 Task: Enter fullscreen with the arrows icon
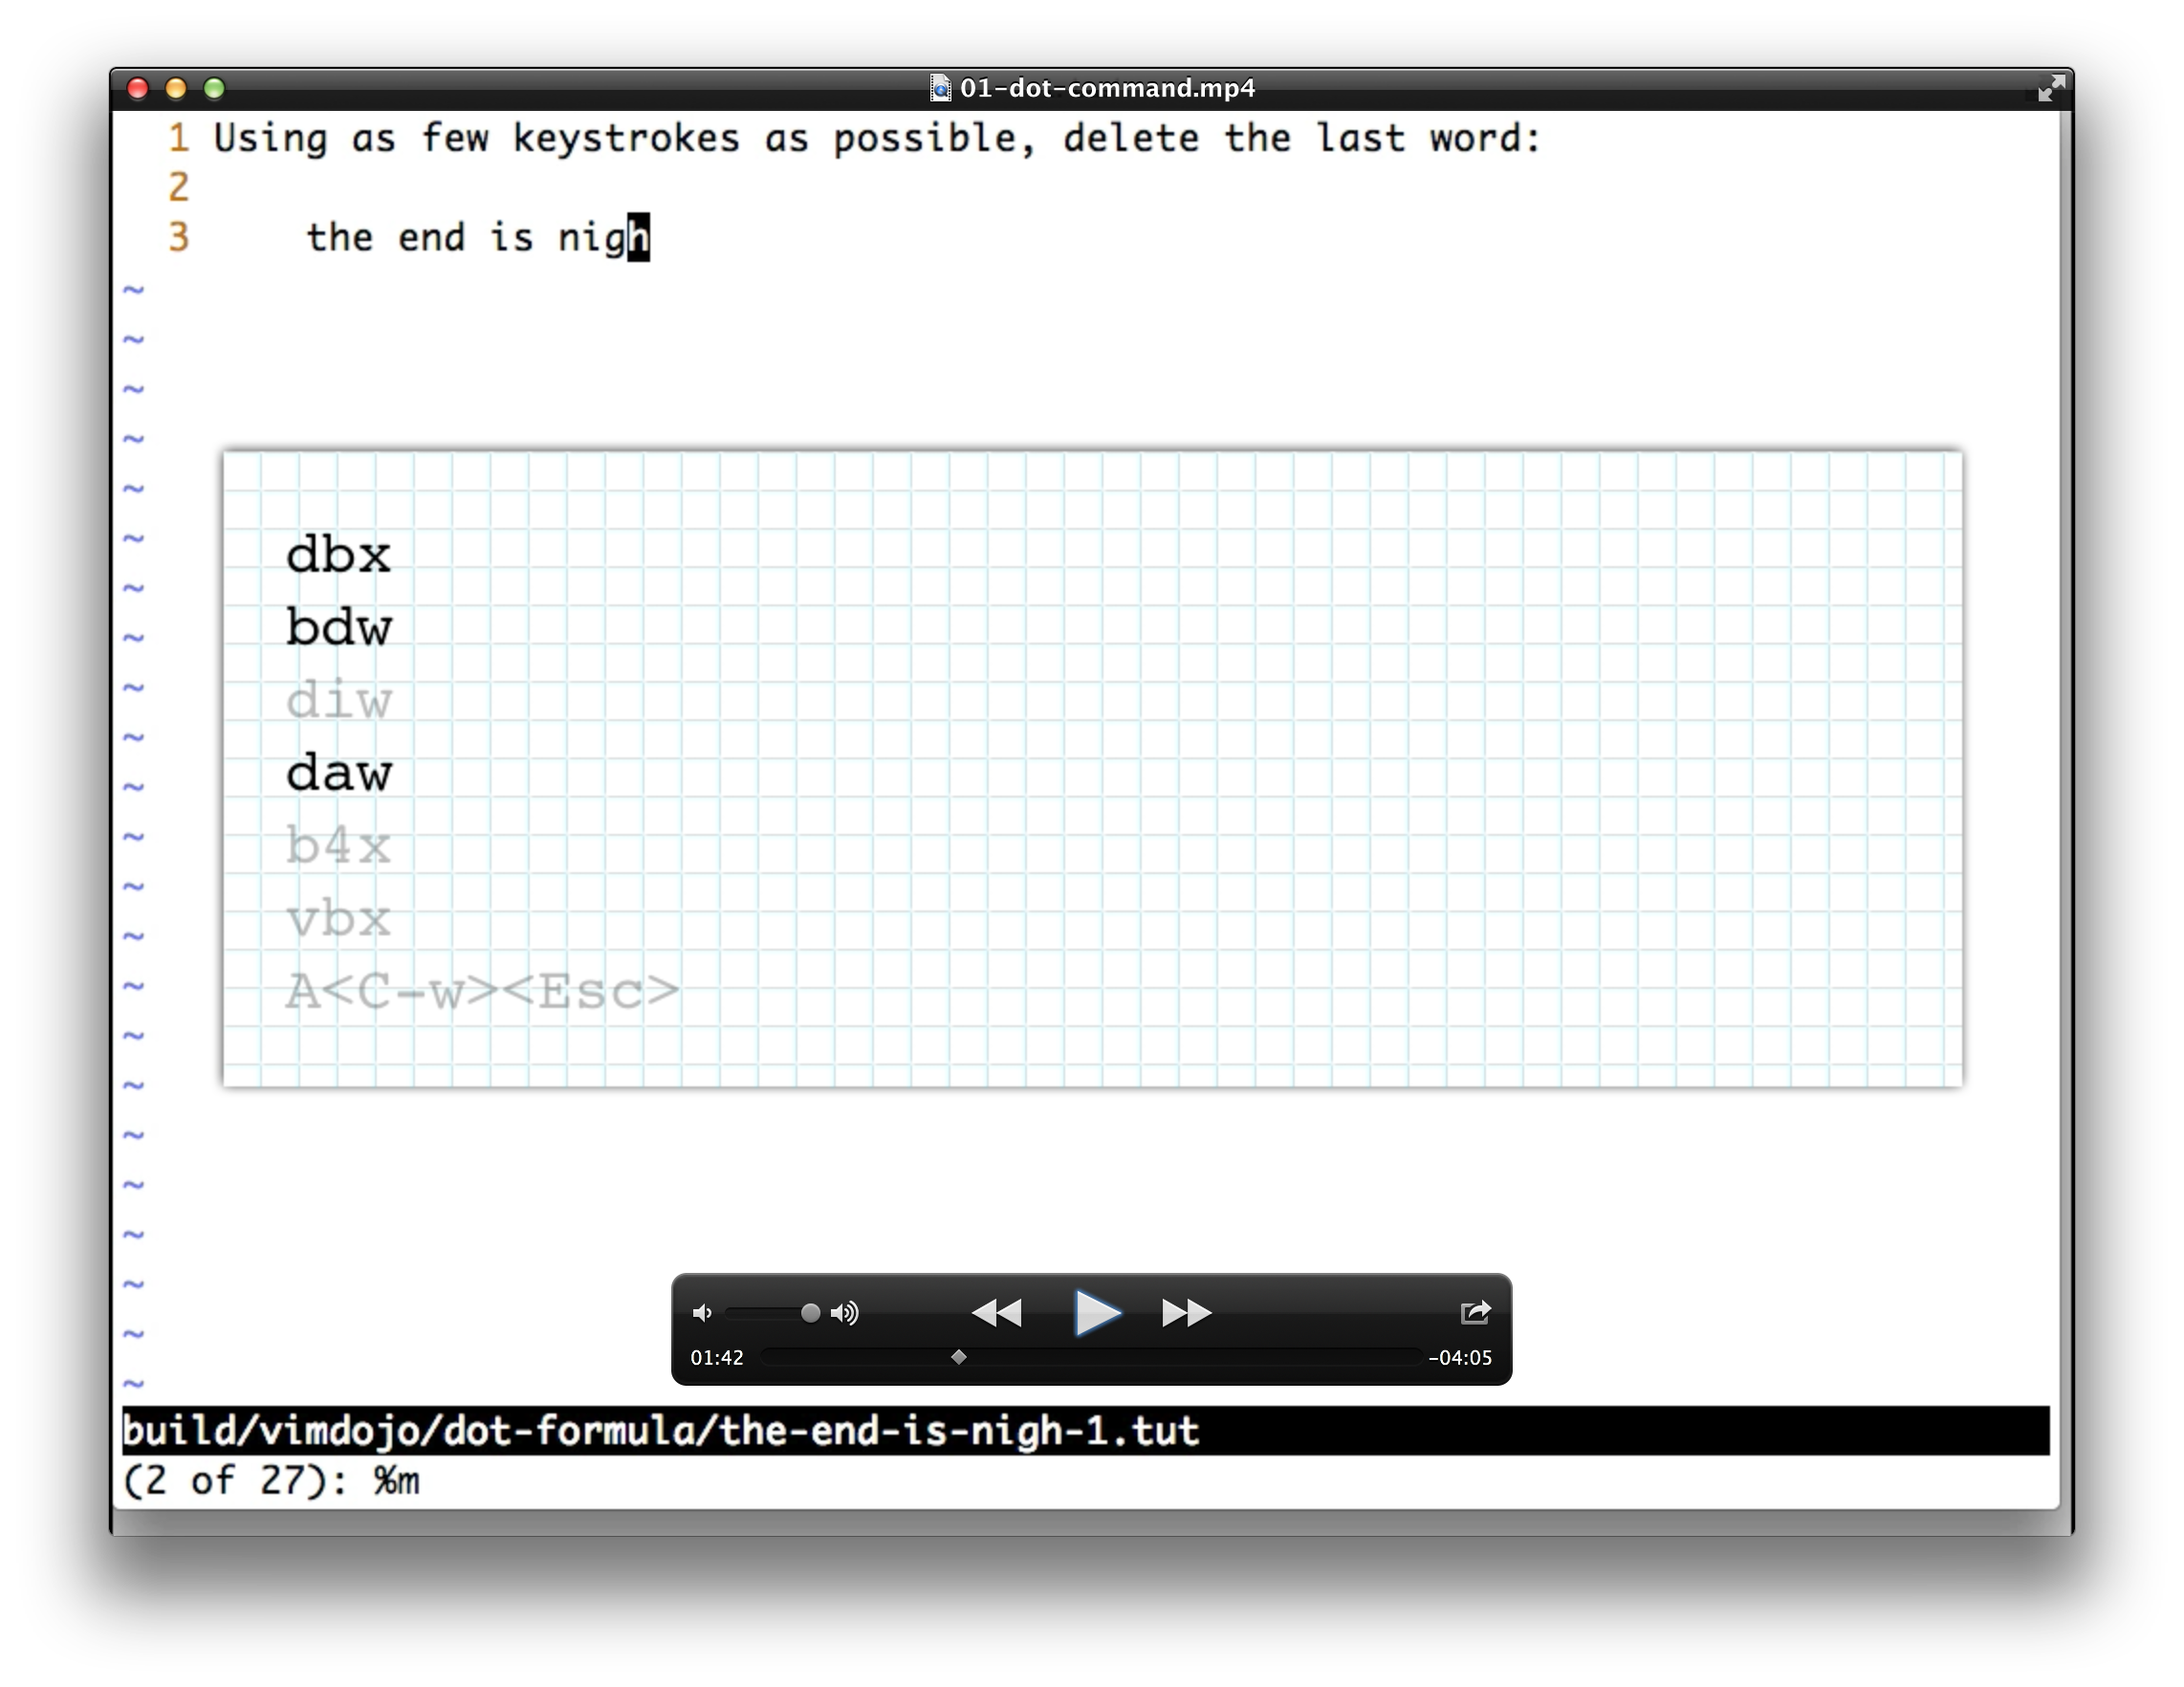pyautogui.click(x=2050, y=89)
